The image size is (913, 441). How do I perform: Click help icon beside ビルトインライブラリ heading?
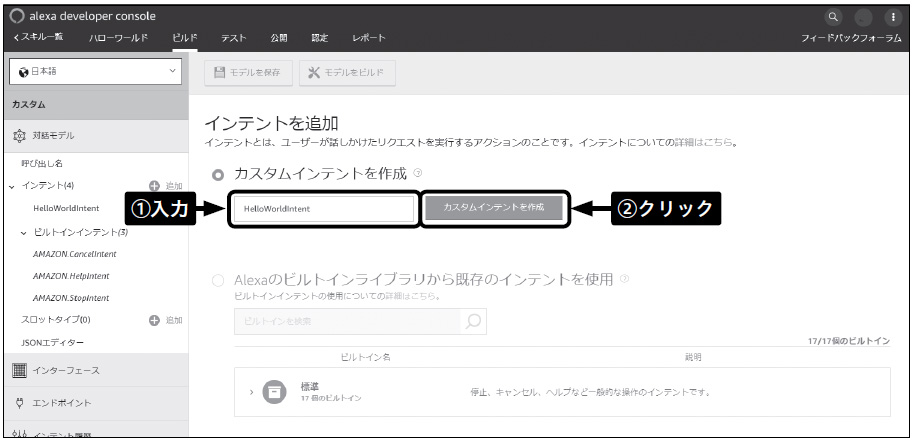tap(624, 279)
